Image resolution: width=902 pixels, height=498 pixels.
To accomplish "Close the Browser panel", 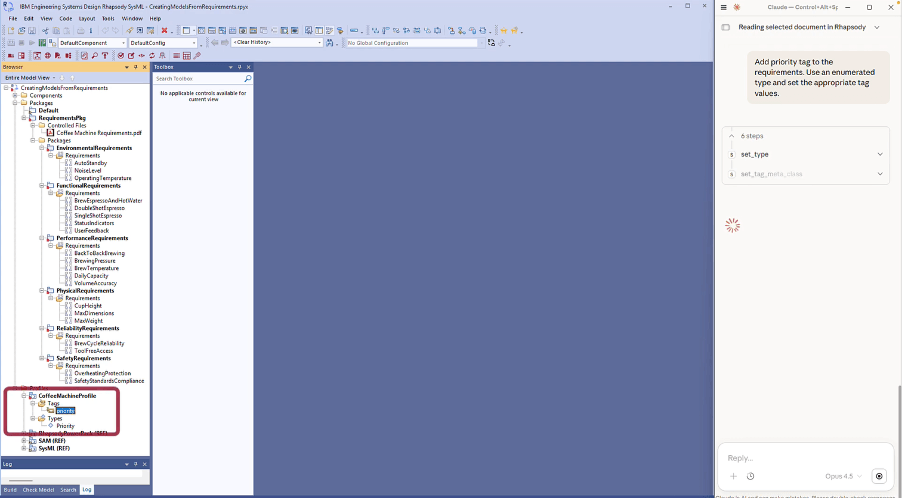I will click(x=144, y=67).
